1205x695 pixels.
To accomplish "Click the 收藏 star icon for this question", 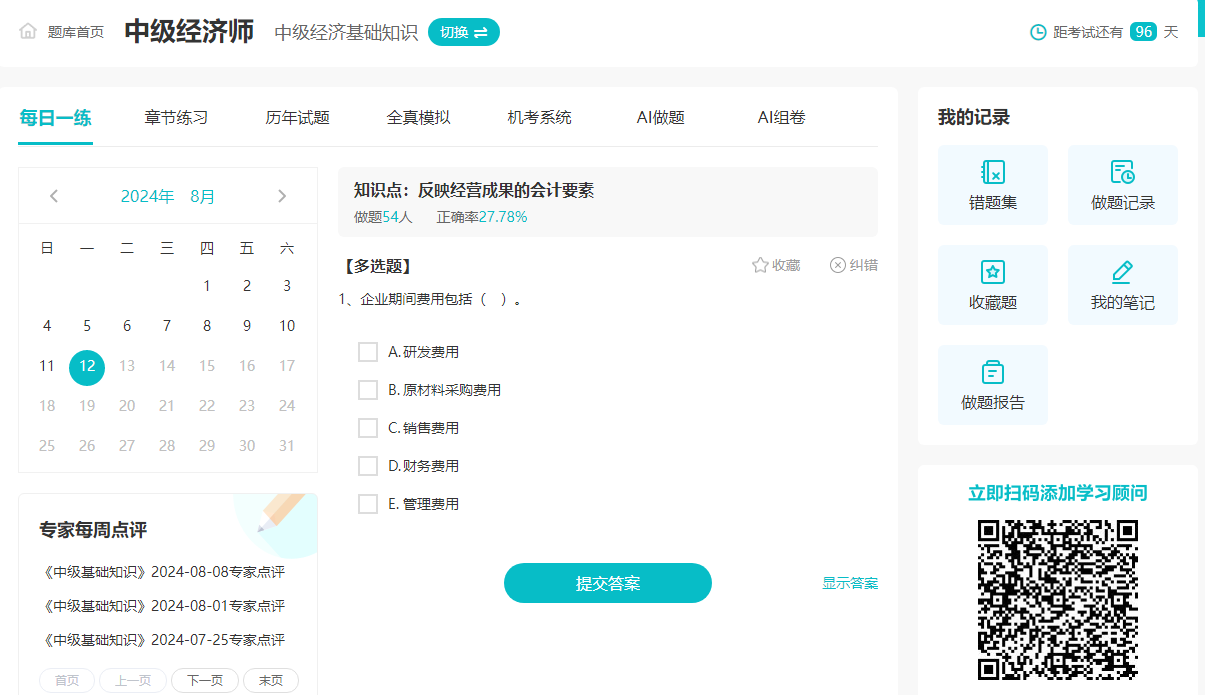I will (x=760, y=266).
